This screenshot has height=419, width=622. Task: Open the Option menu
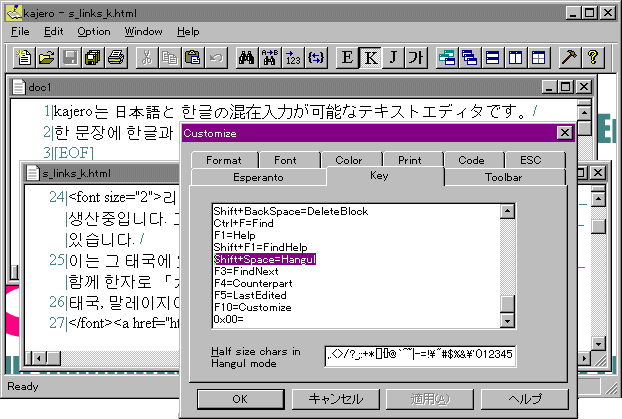point(94,31)
